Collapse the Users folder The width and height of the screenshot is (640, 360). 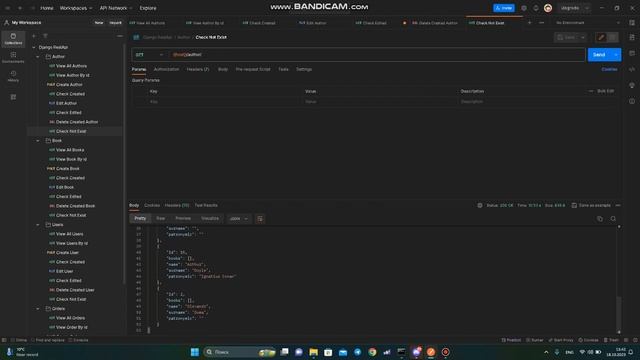click(38, 225)
